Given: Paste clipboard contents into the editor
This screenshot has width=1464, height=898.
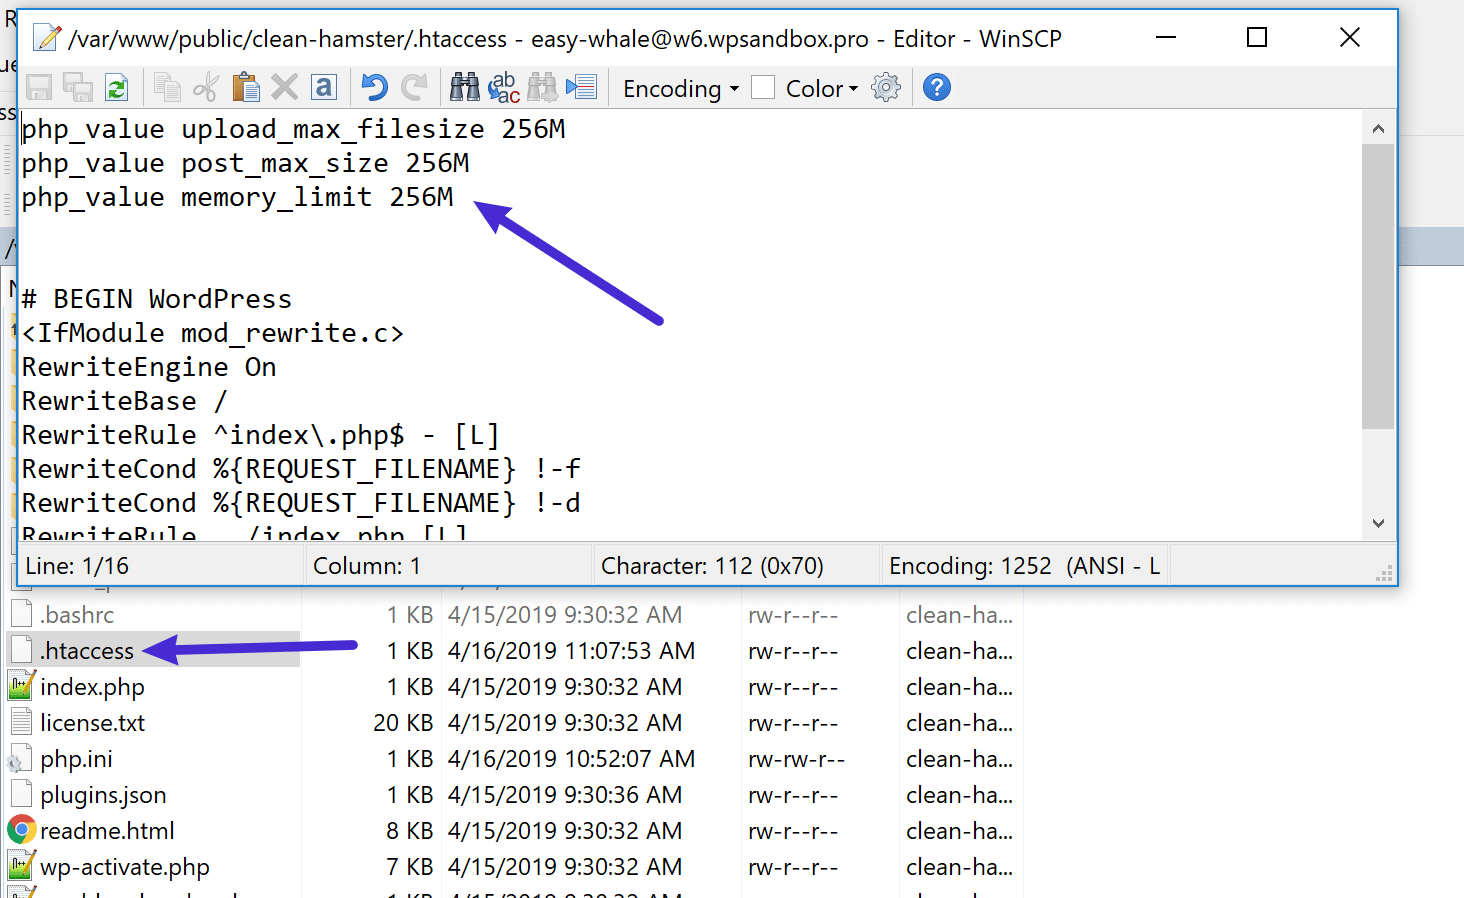Looking at the screenshot, I should pos(246,87).
